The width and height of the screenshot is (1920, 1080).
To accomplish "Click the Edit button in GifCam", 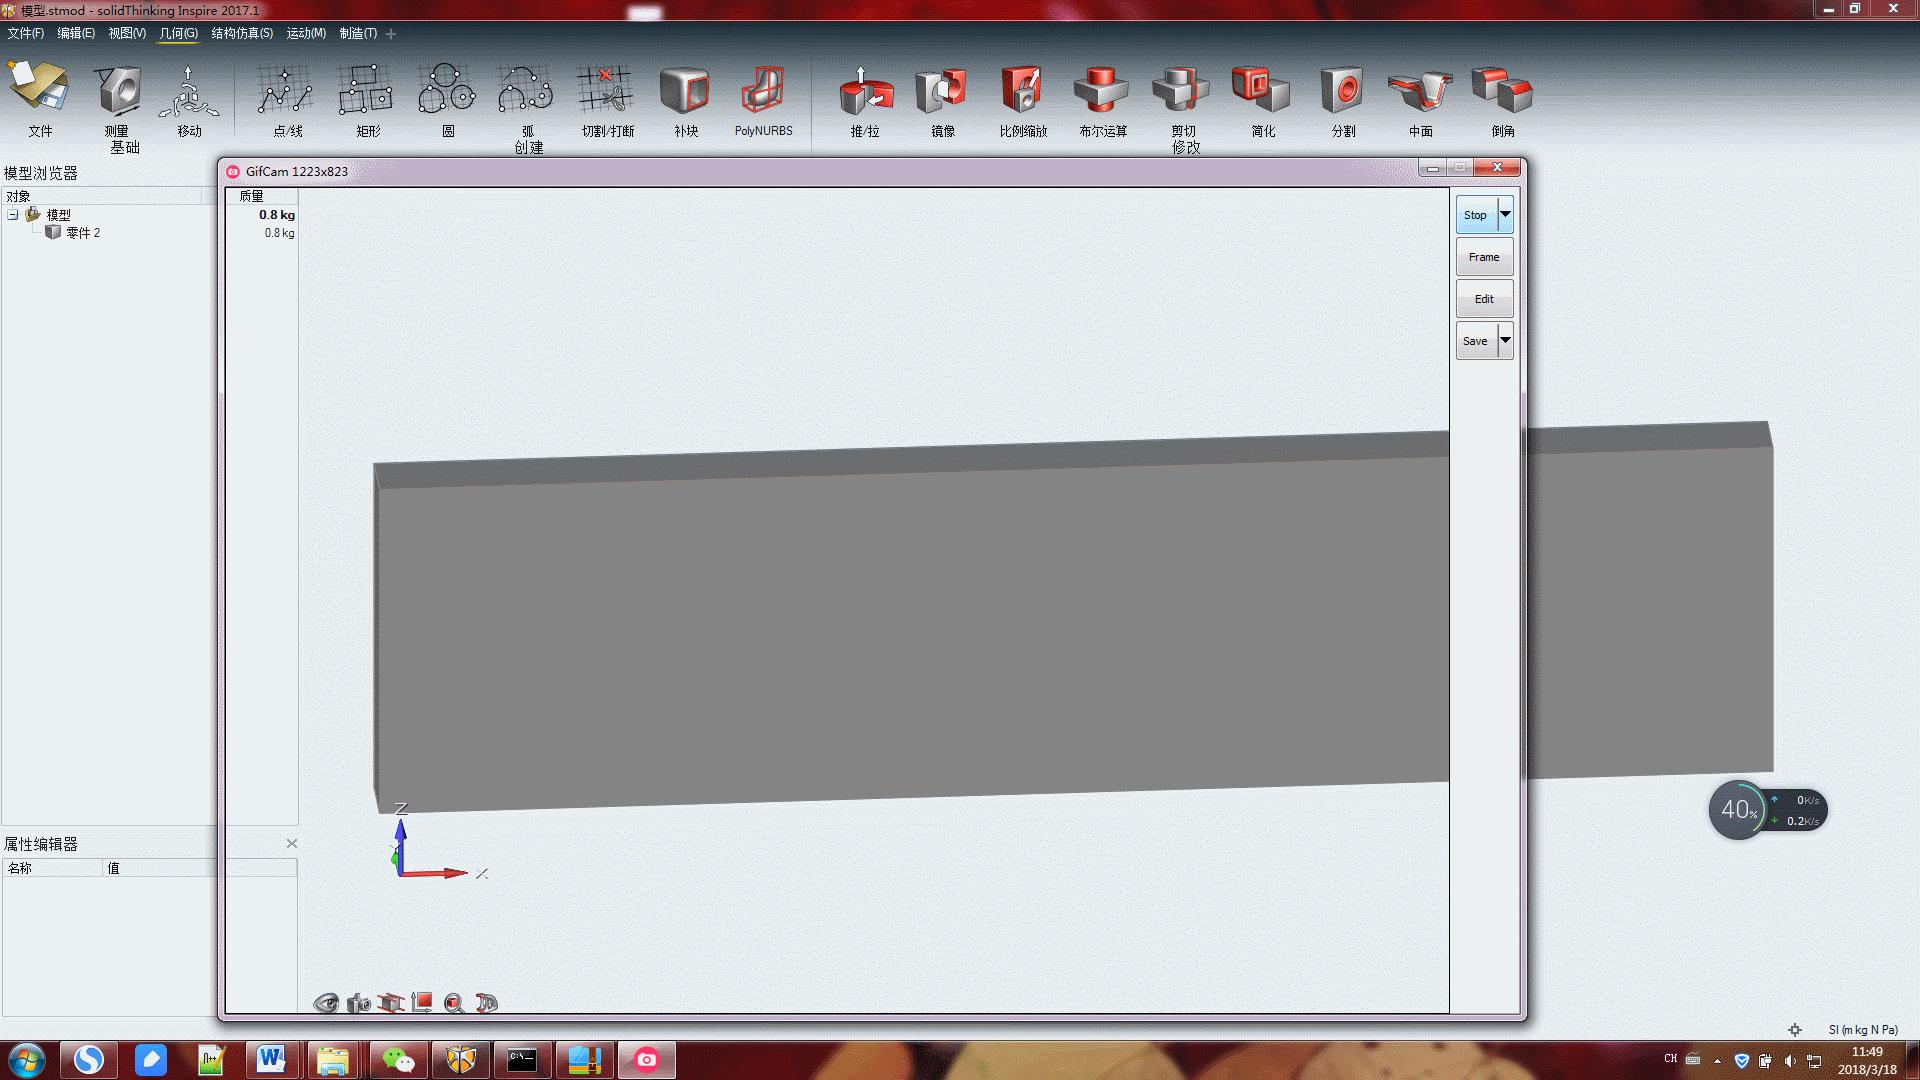I will 1483,299.
